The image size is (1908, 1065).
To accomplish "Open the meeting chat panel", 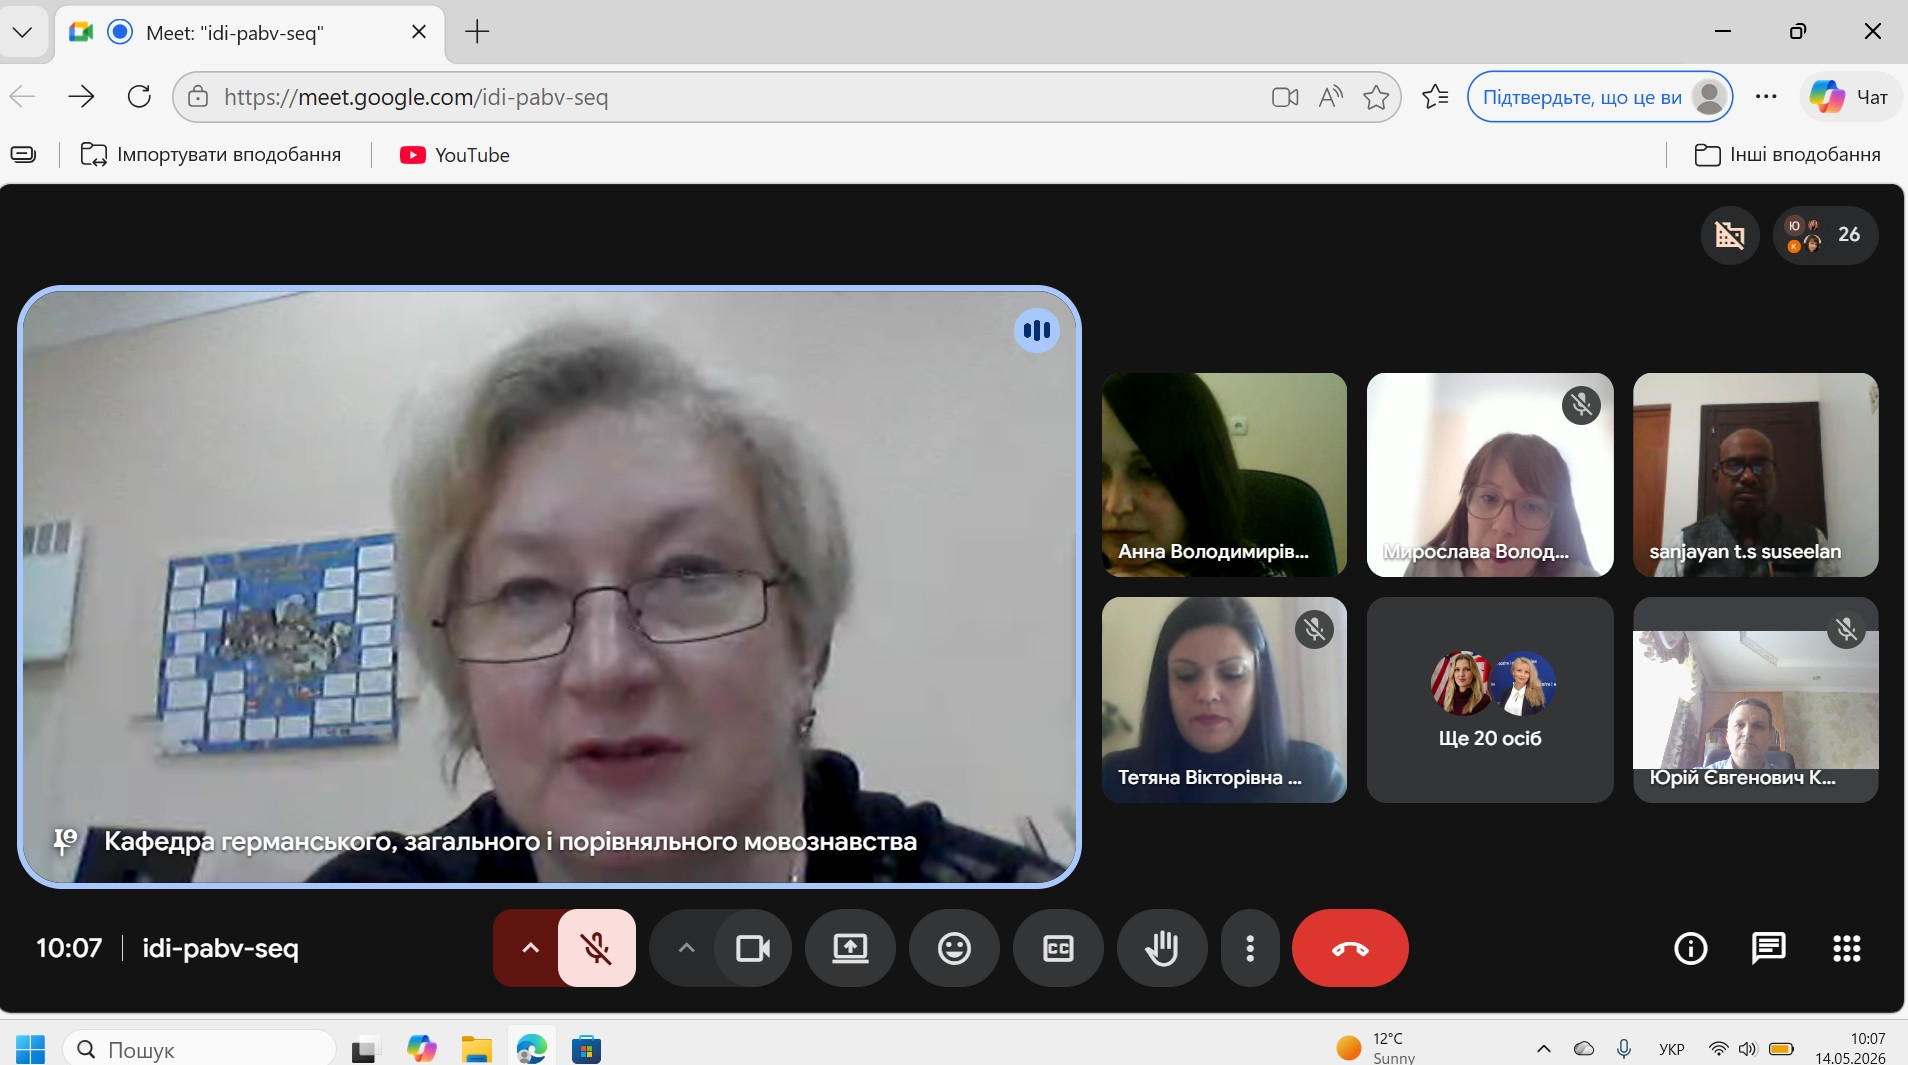I will coord(1768,948).
